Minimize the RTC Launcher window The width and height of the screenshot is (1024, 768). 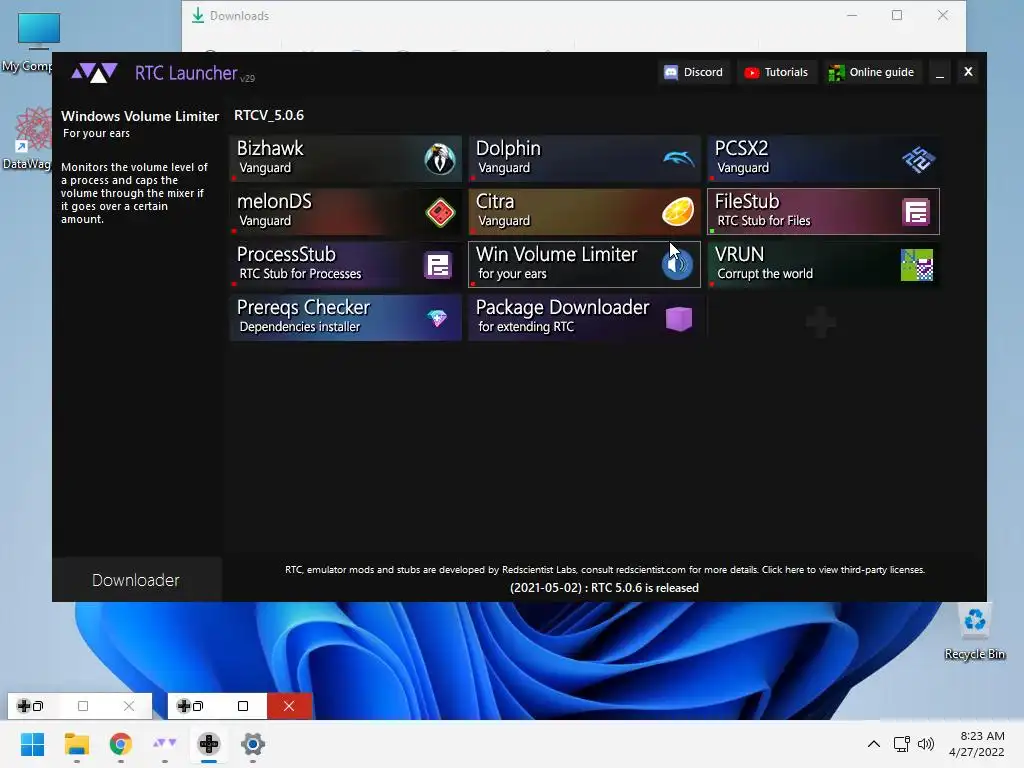[940, 72]
